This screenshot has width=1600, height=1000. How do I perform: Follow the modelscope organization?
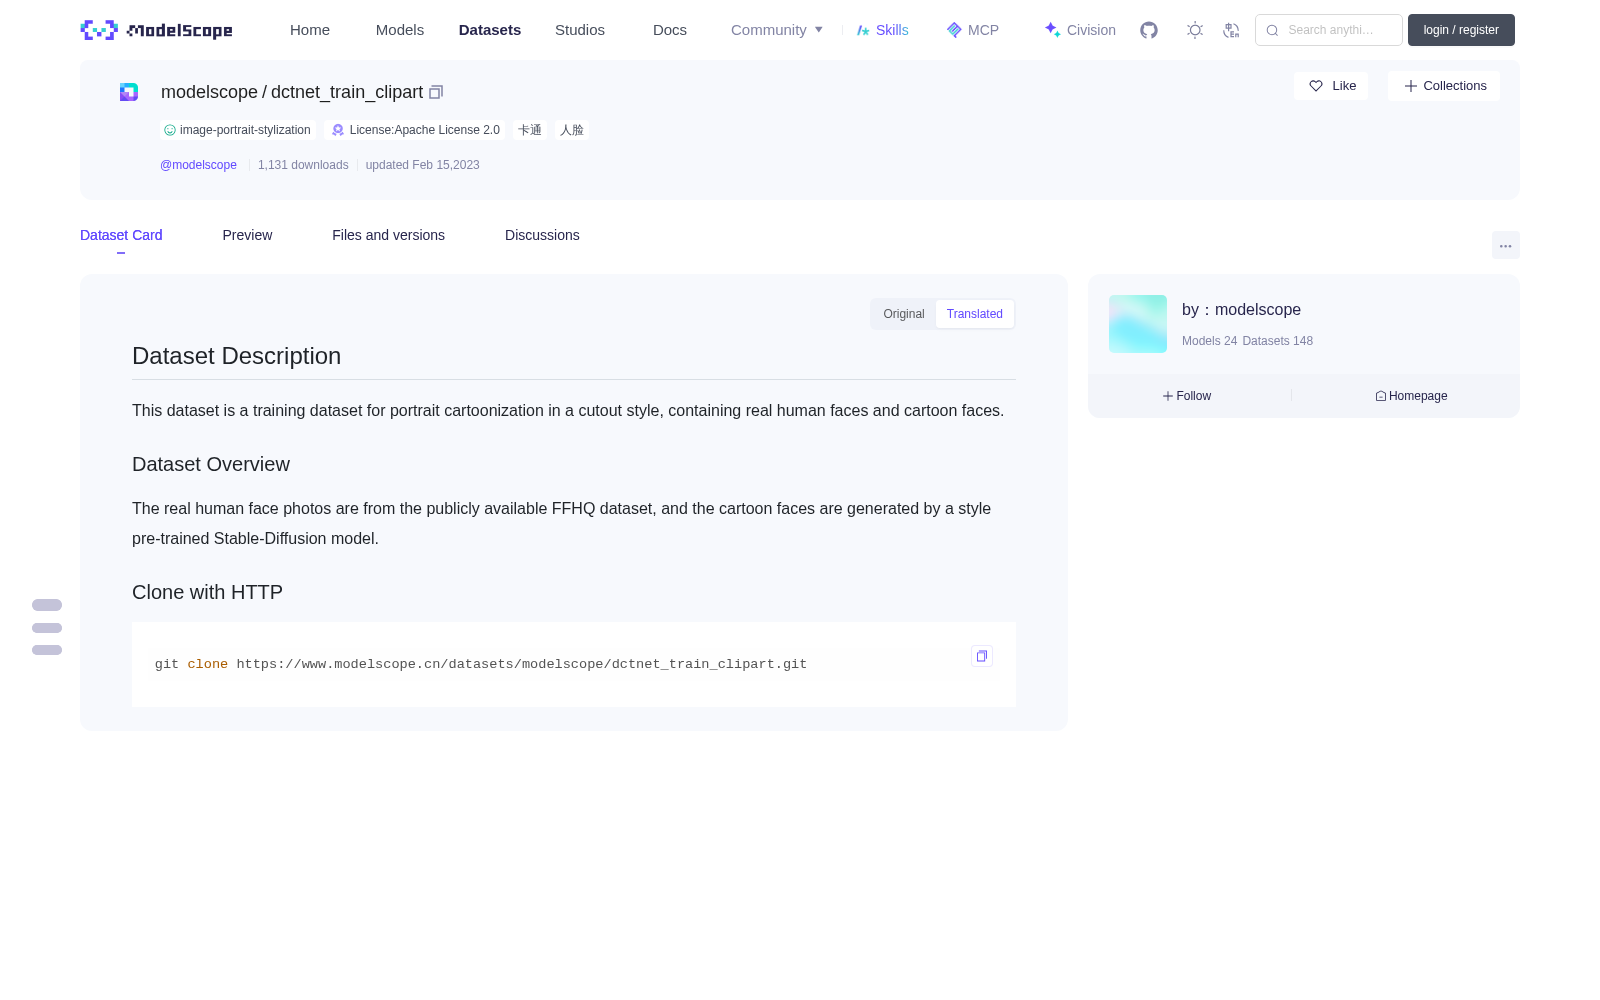coord(1186,396)
